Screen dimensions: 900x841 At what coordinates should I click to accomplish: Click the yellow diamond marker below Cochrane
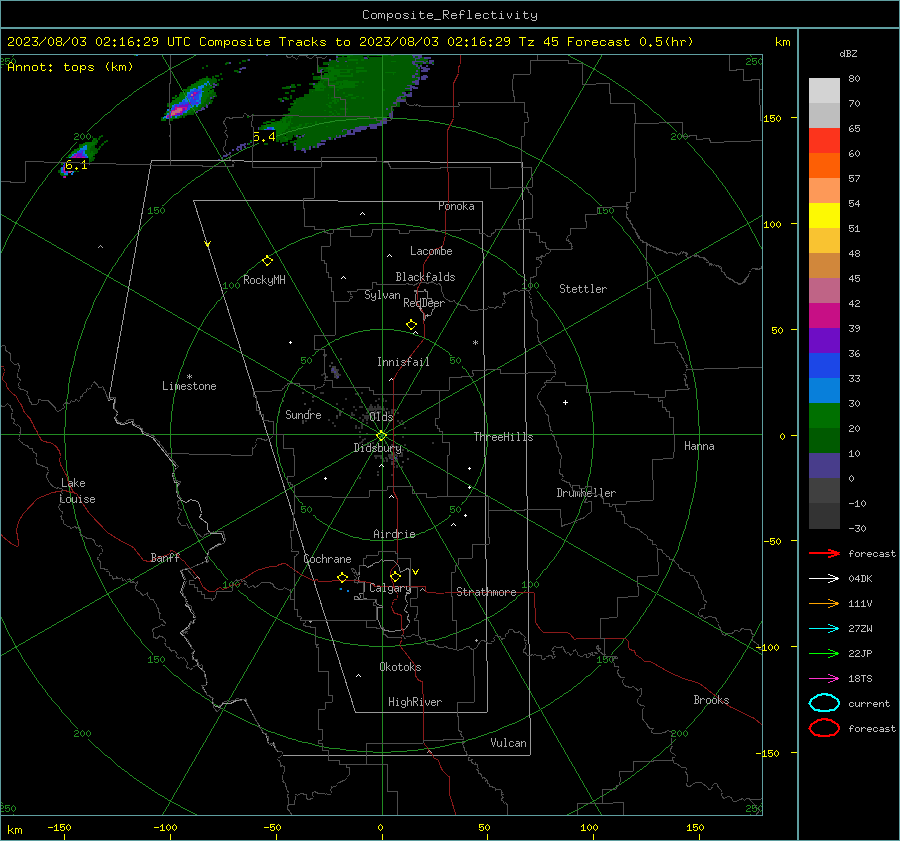pyautogui.click(x=342, y=577)
